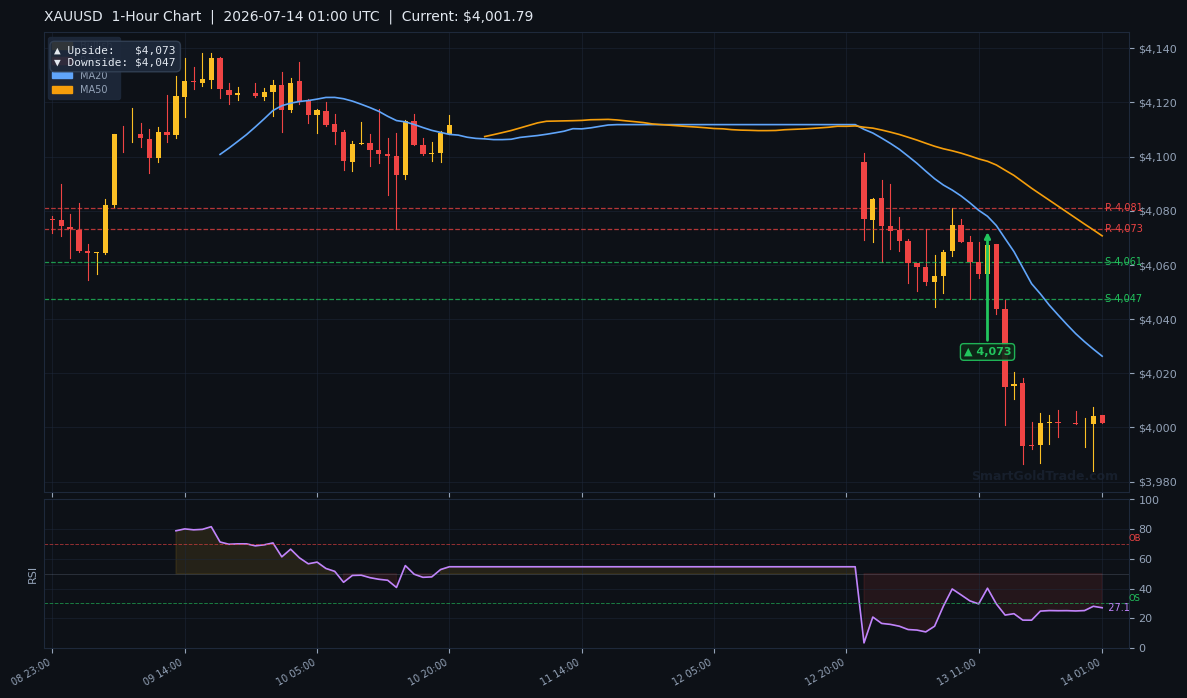Click the '$4,100' price axis label
Image resolution: width=1187 pixels, height=698 pixels.
point(1157,157)
